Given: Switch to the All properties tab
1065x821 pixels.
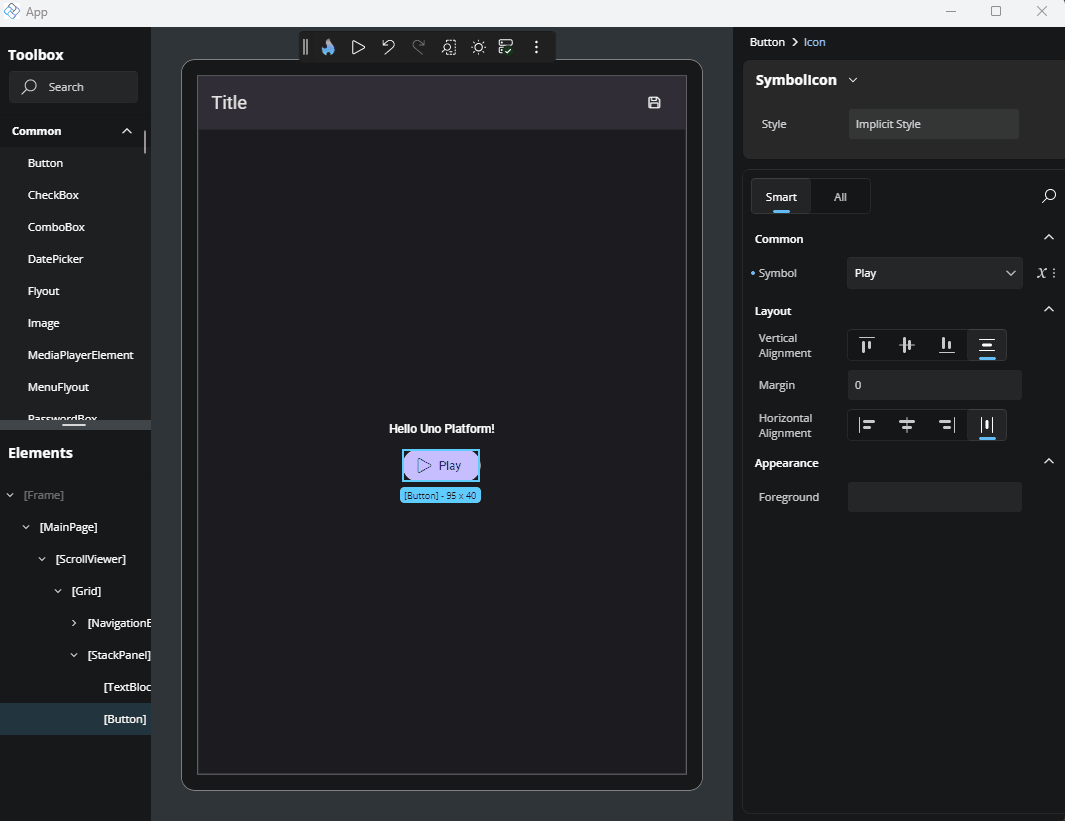Looking at the screenshot, I should point(840,196).
